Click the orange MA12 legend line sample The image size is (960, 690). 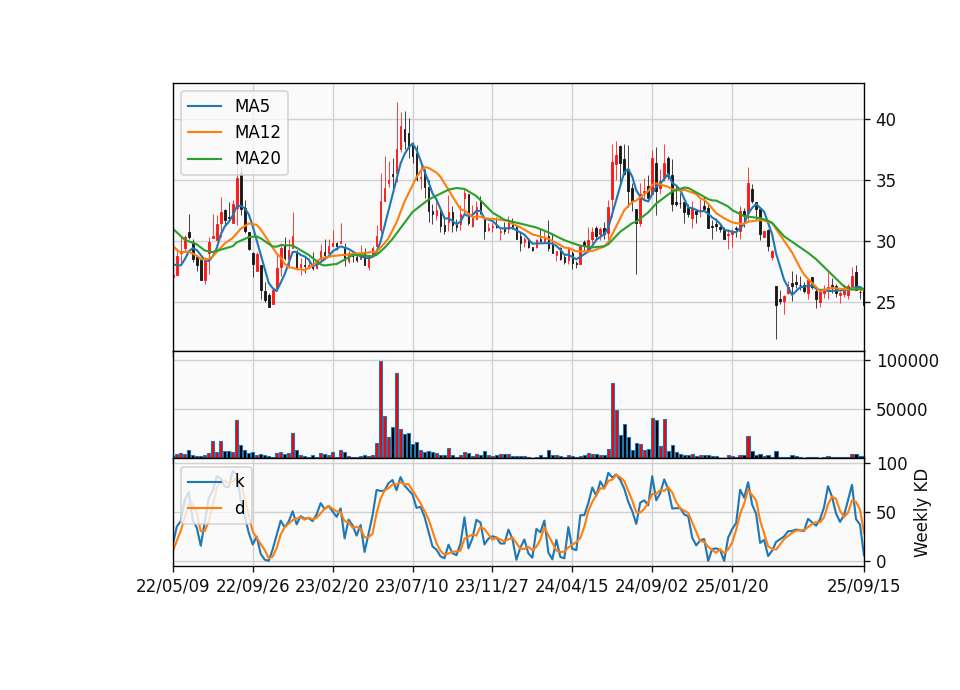(204, 132)
